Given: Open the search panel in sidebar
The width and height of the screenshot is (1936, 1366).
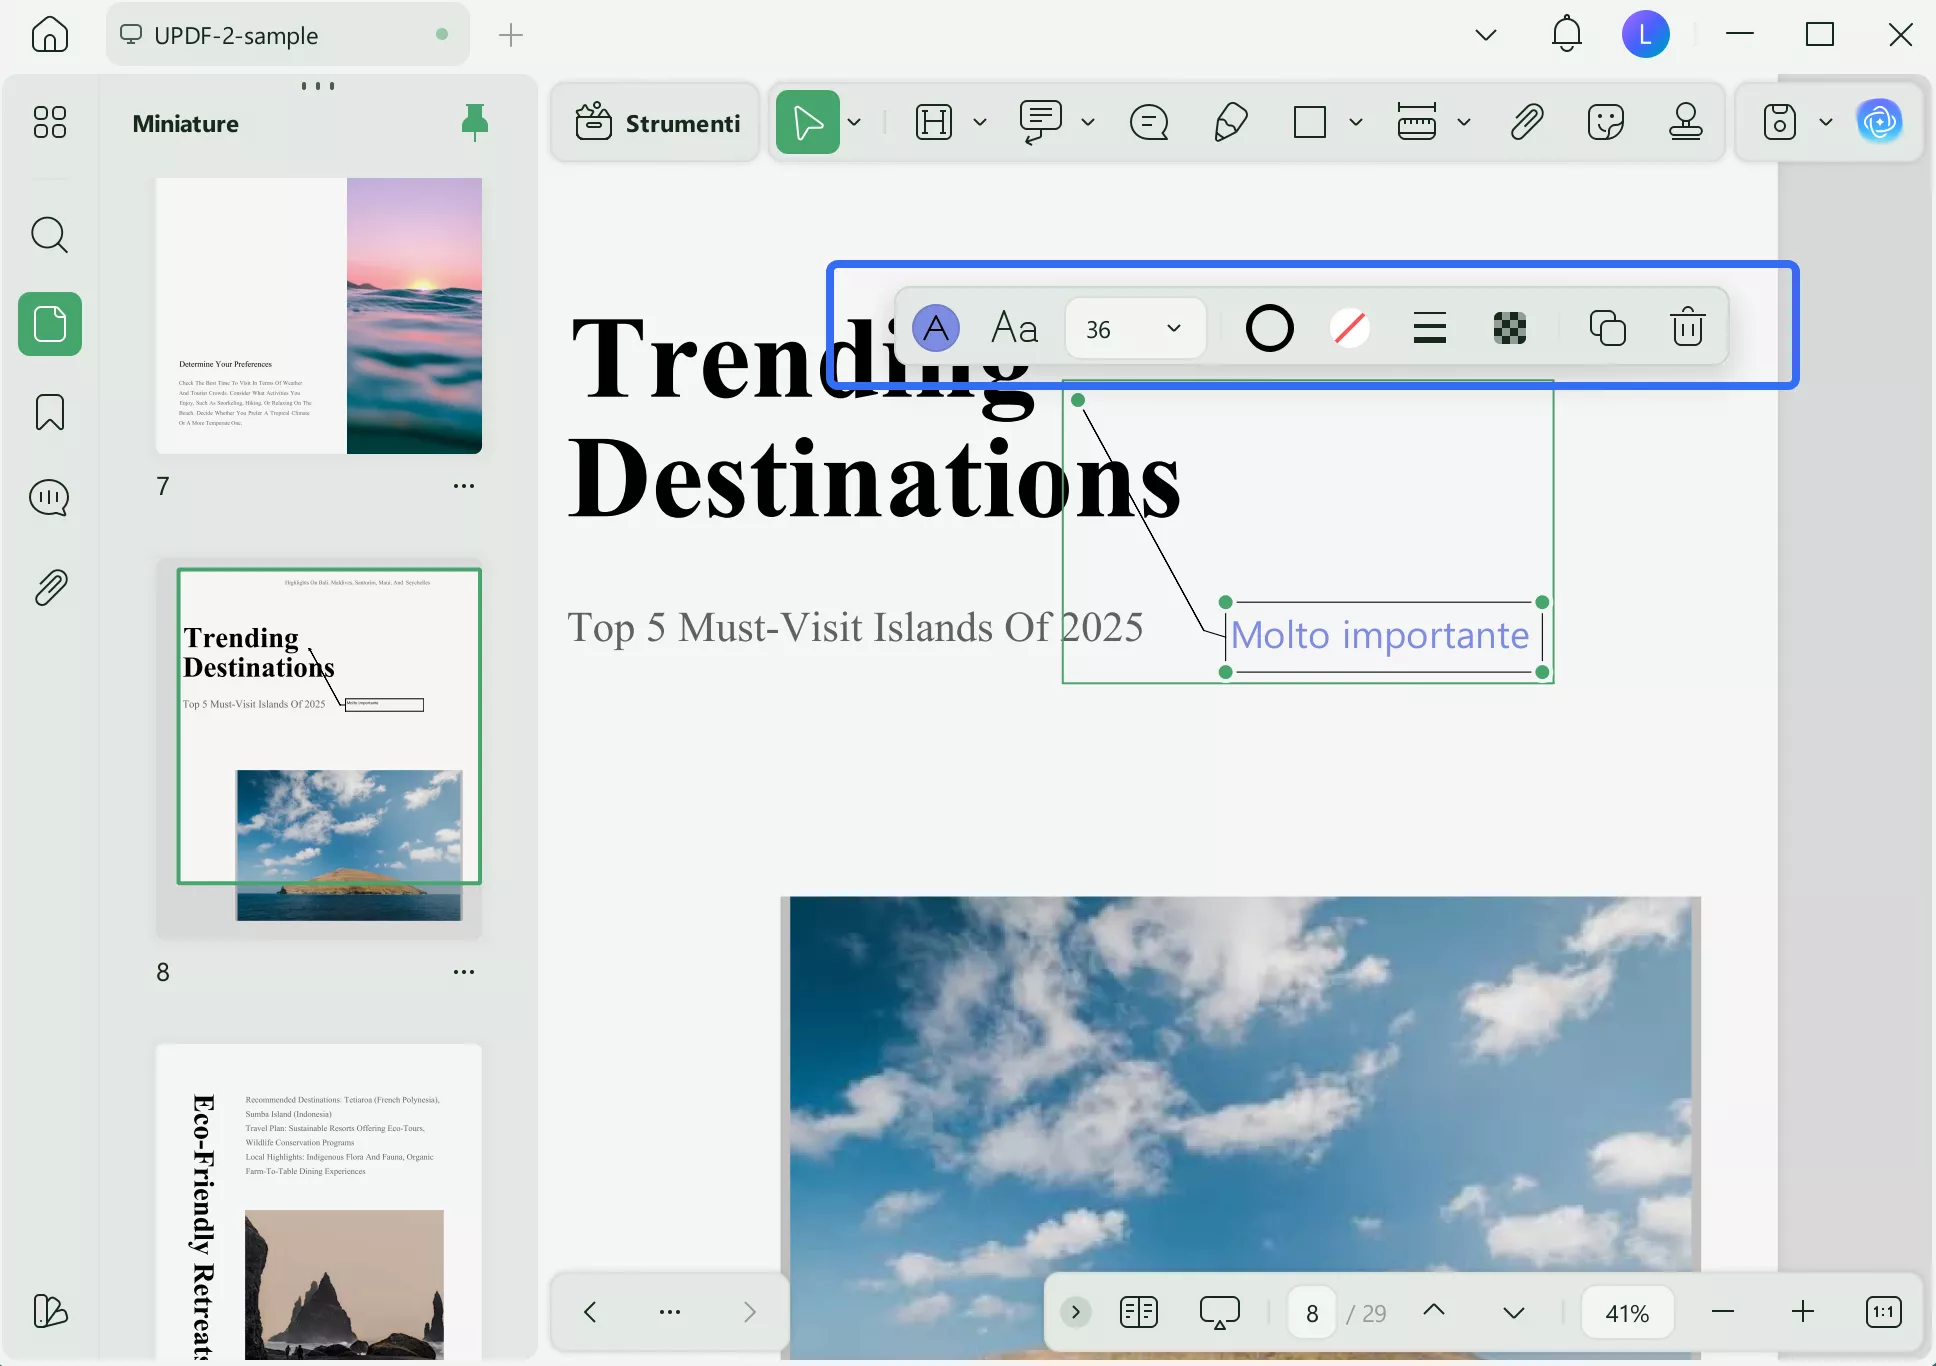Looking at the screenshot, I should [x=49, y=236].
